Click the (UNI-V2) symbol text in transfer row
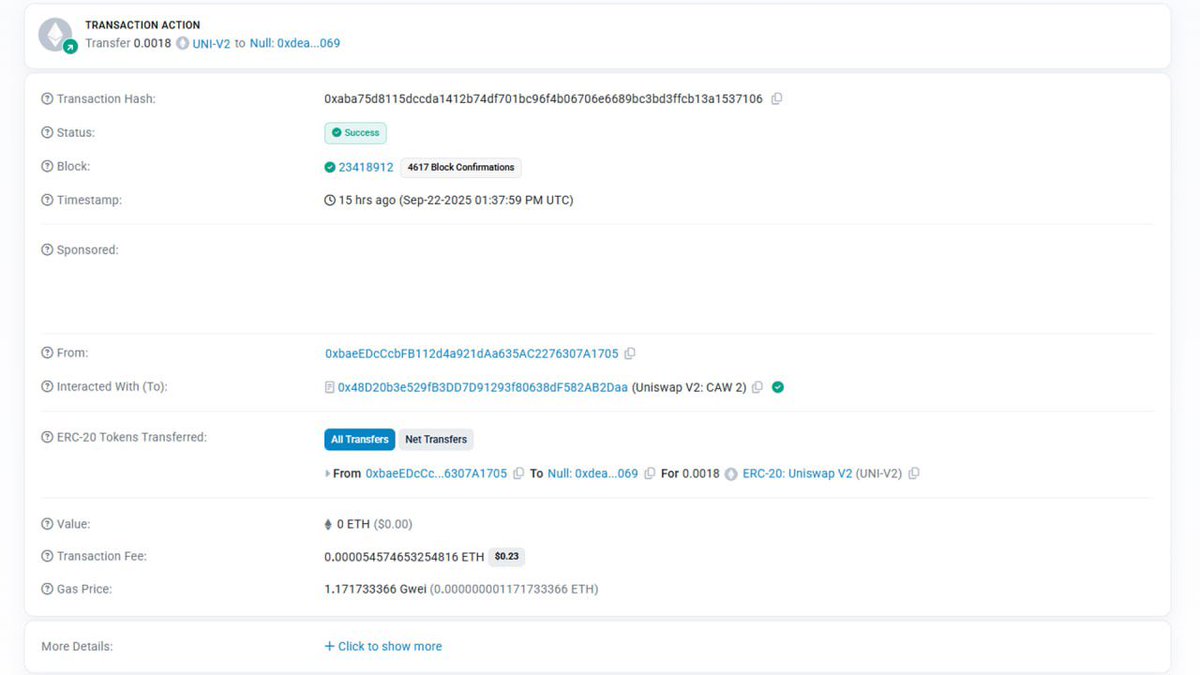This screenshot has width=1200, height=675. click(880, 473)
